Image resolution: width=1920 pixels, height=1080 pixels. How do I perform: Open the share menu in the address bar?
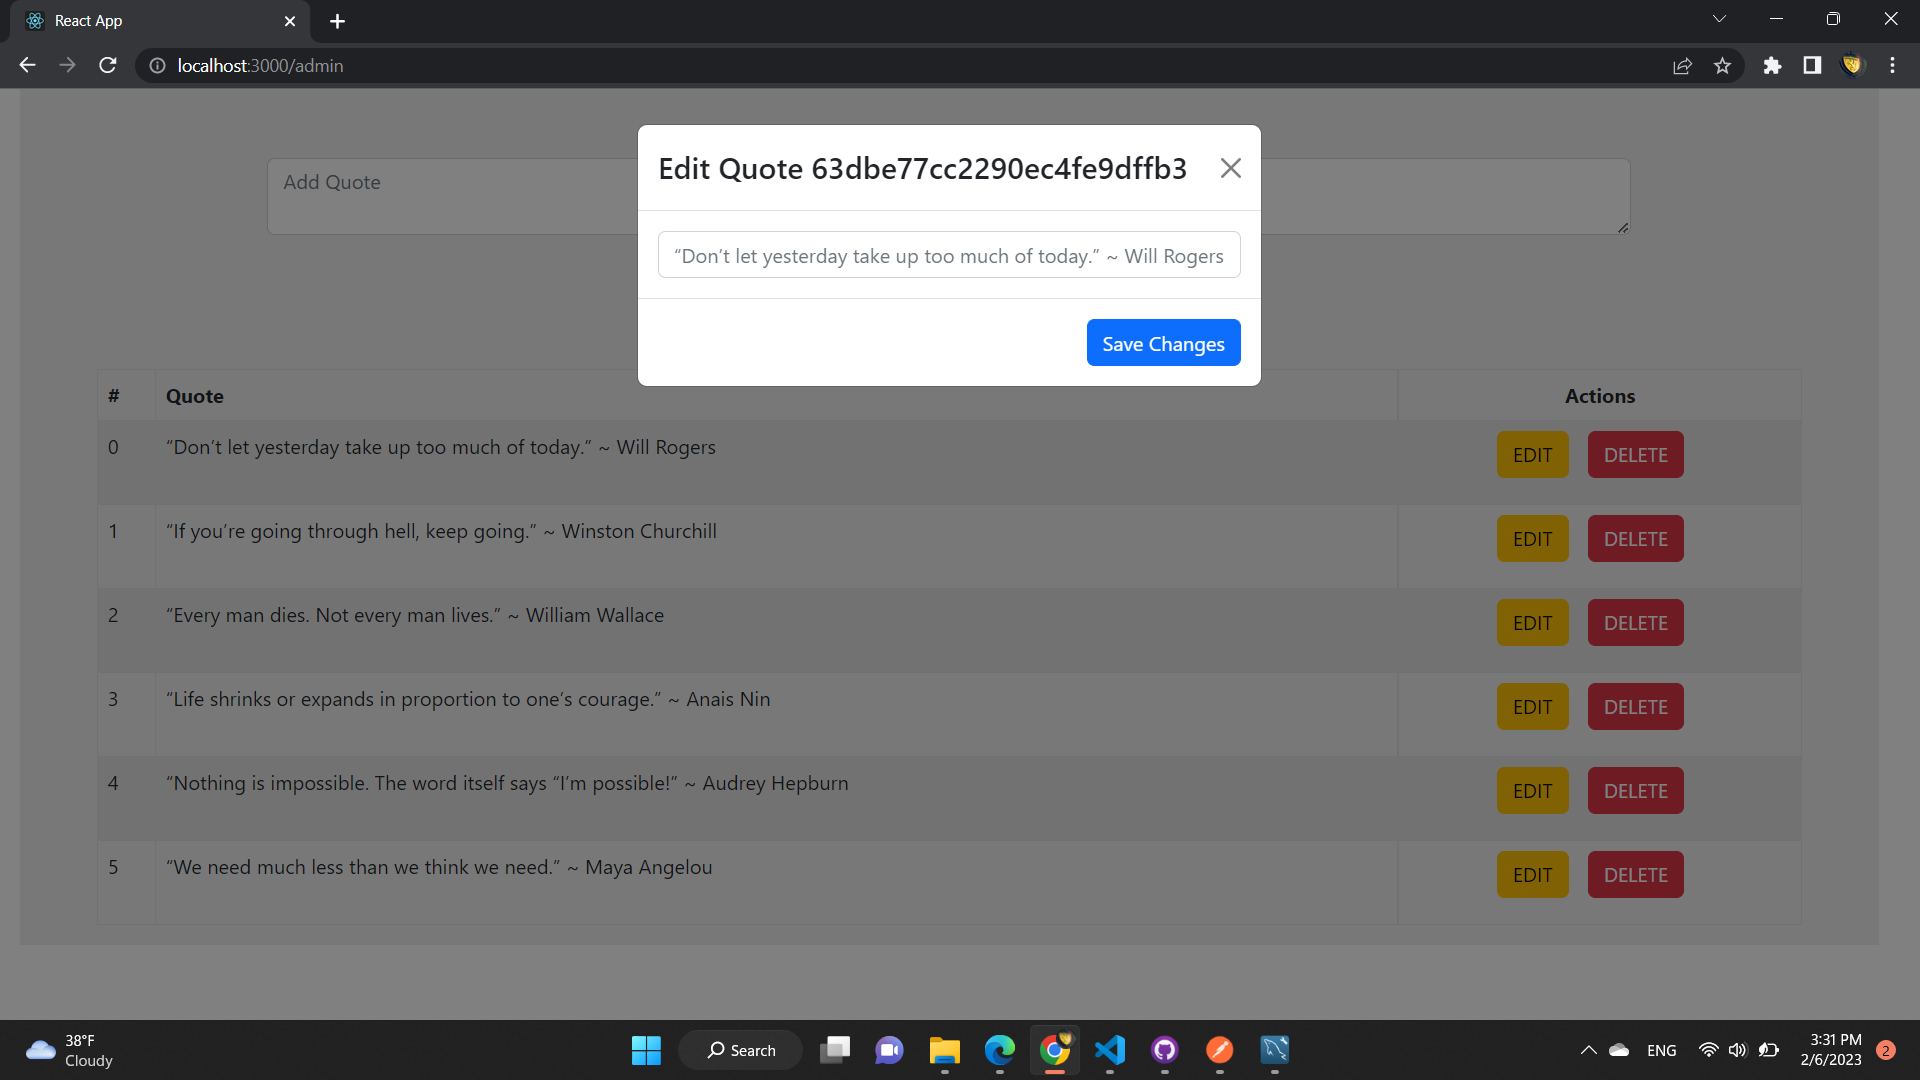tap(1683, 65)
